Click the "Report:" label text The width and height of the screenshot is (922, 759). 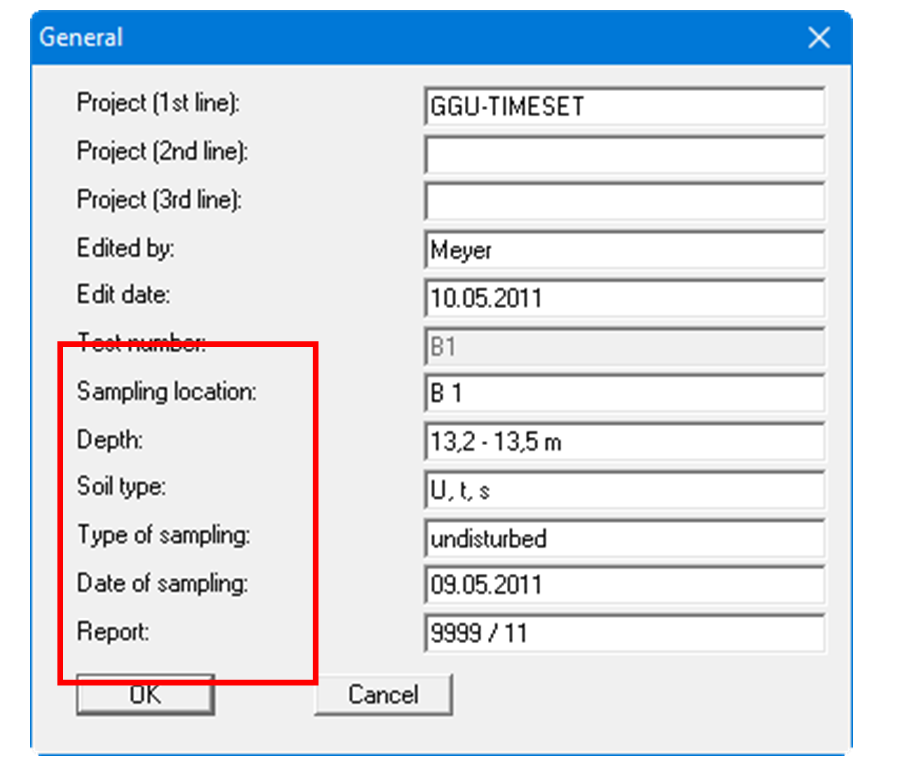click(x=112, y=631)
